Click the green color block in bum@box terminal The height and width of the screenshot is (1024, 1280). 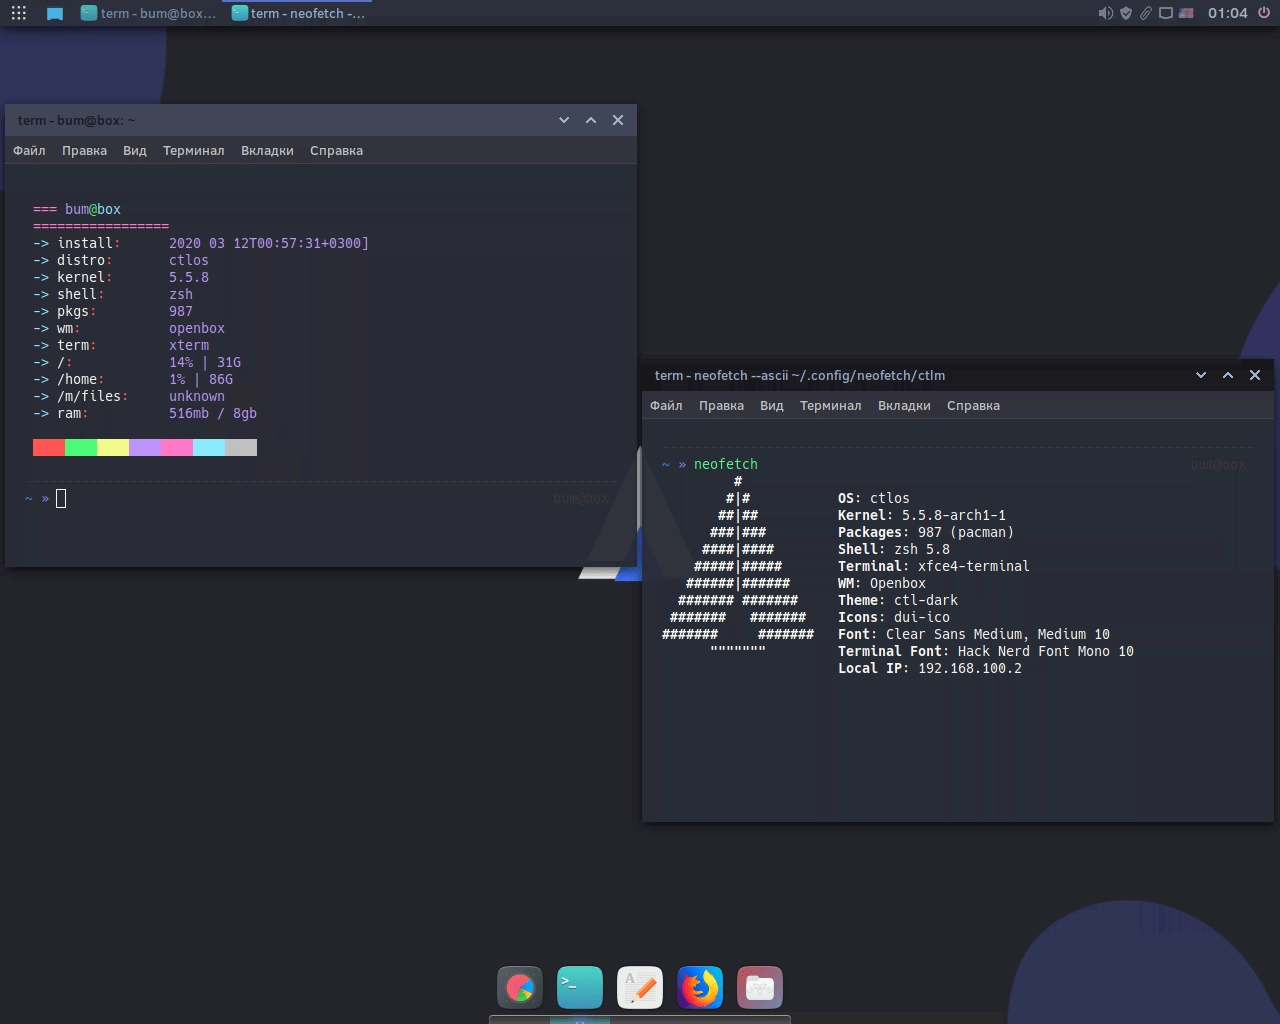81,447
